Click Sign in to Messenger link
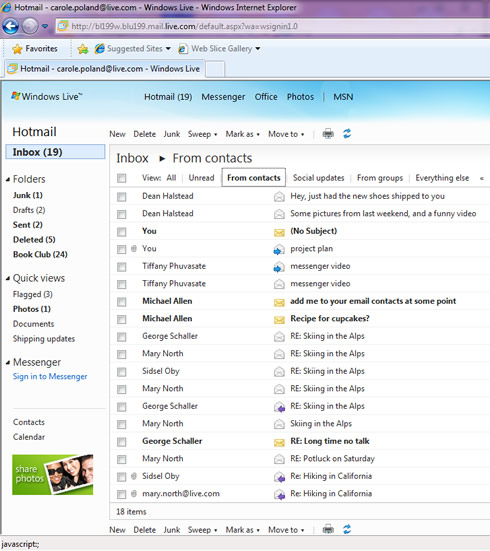 50,376
